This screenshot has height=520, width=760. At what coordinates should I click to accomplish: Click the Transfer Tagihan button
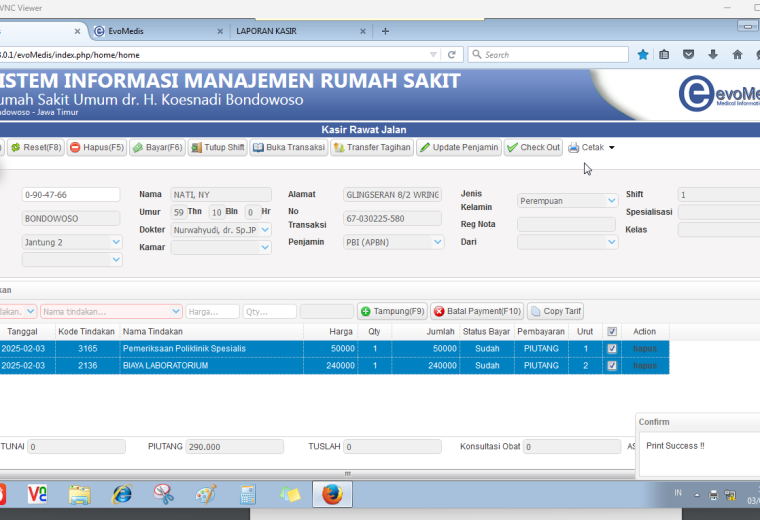[x=372, y=147]
